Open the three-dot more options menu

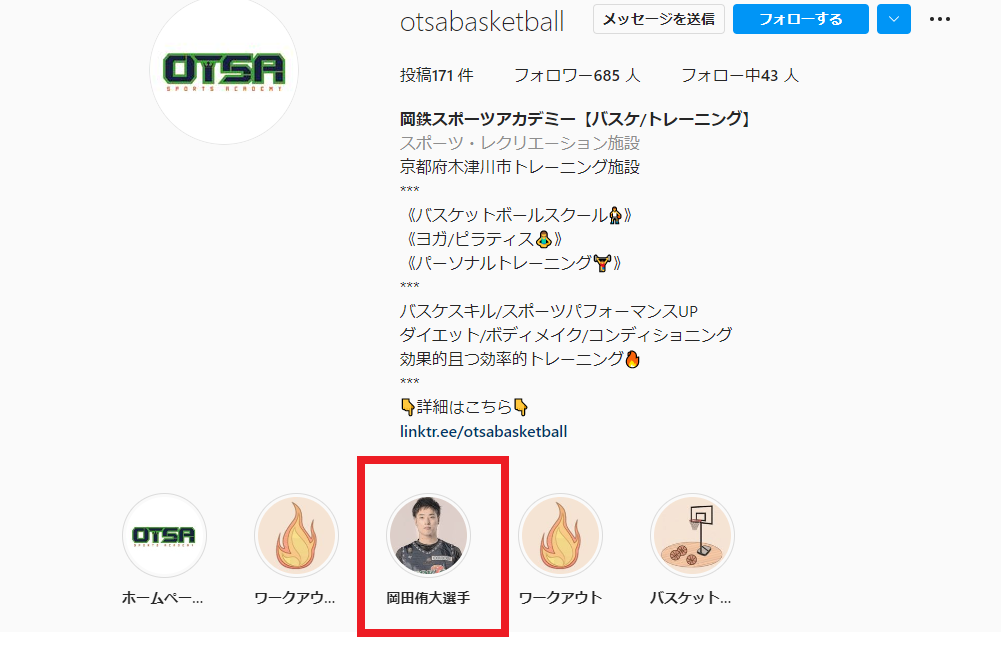(939, 19)
